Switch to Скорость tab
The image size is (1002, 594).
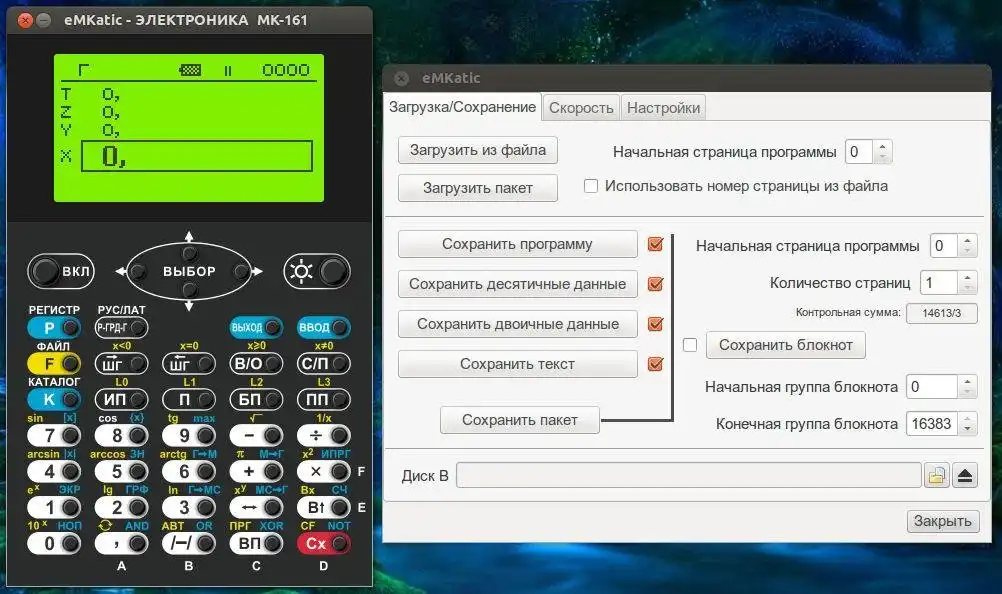click(x=581, y=108)
